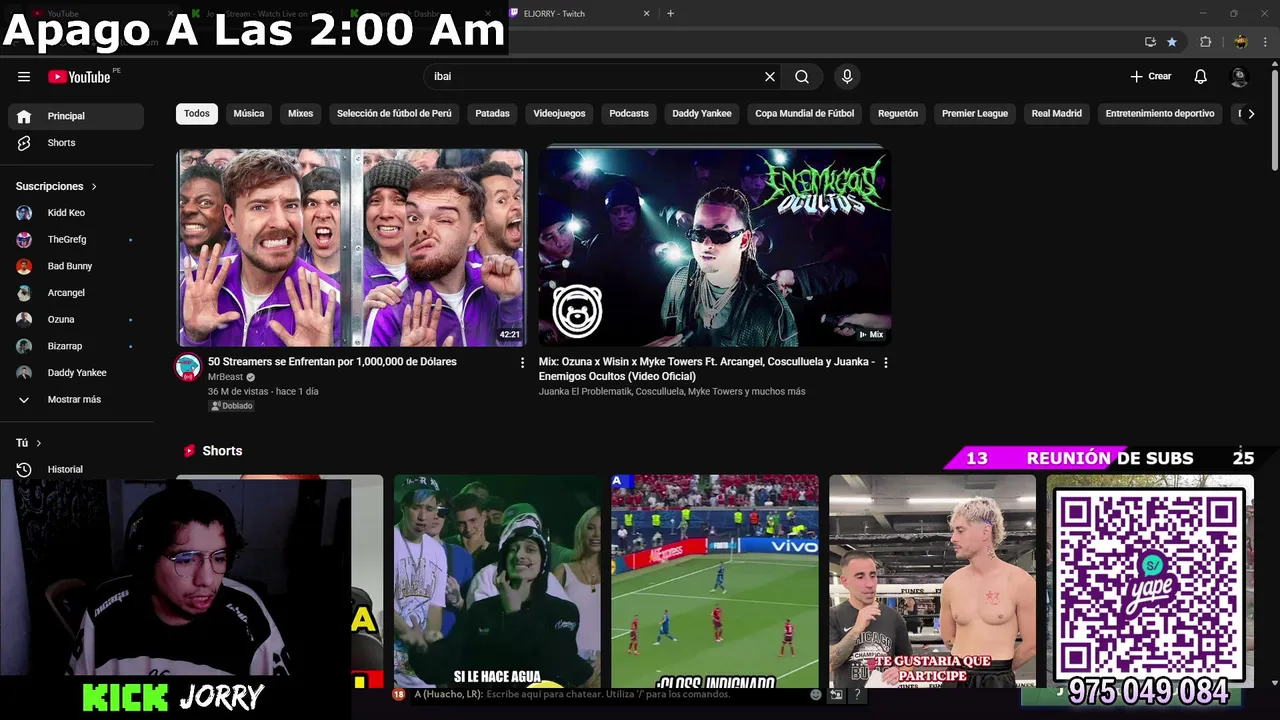Open the Enemigos Ocultos mix thumbnail
This screenshot has height=720, width=1280.
(714, 247)
